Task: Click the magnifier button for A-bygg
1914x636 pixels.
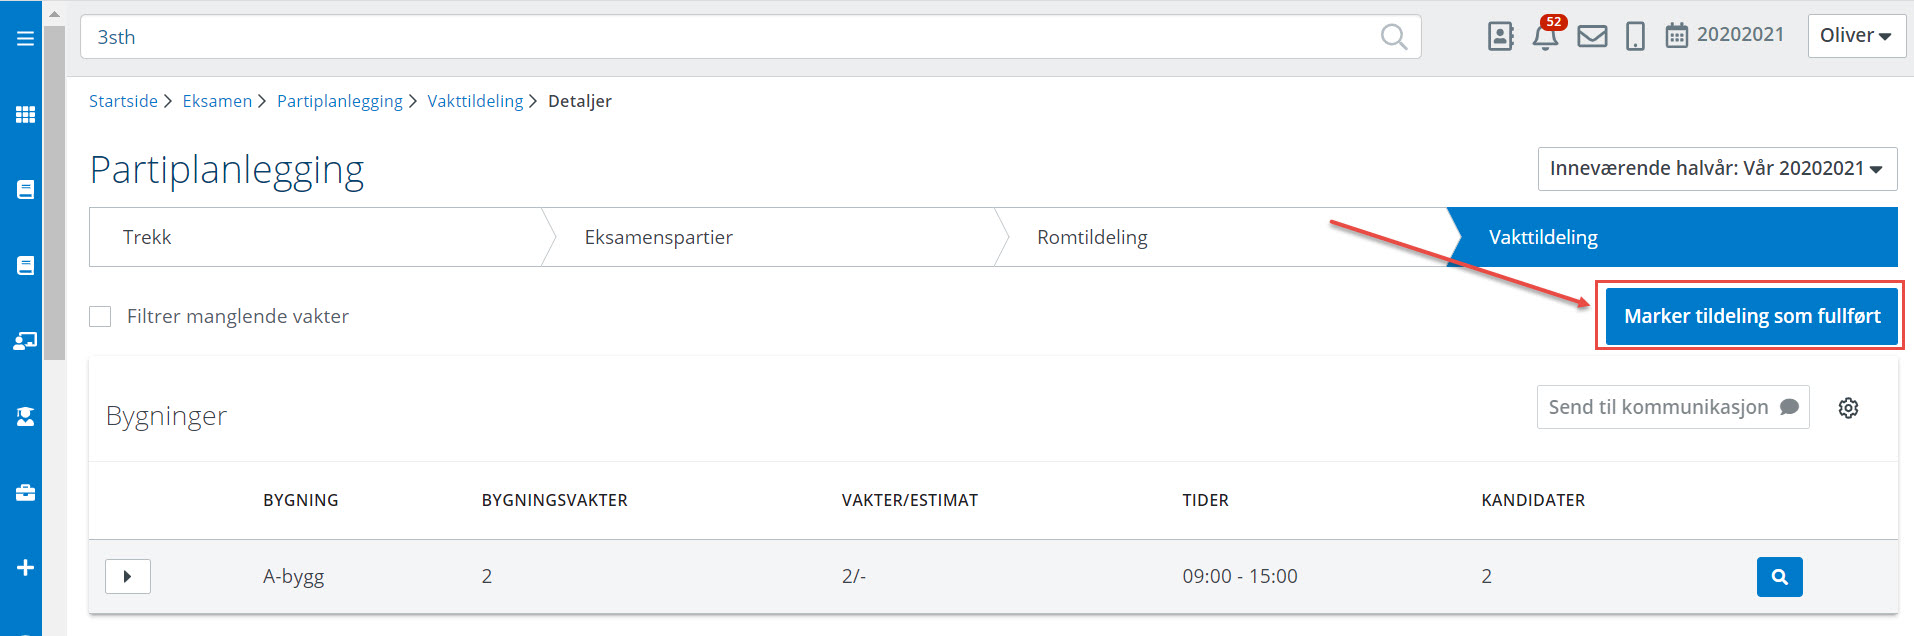Action: click(x=1779, y=577)
